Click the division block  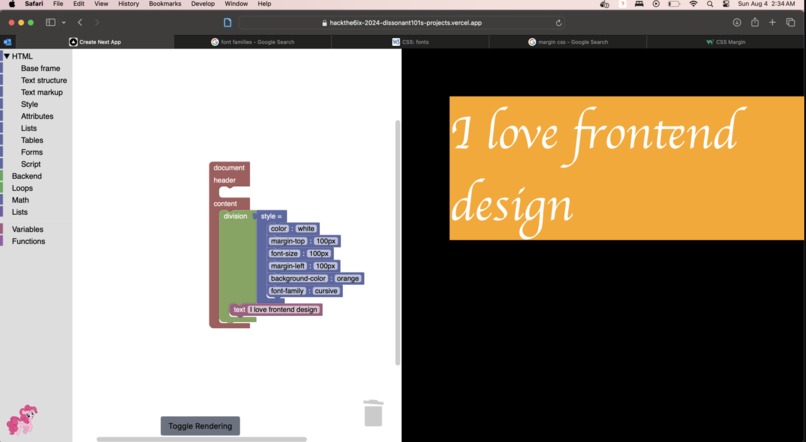(235, 216)
